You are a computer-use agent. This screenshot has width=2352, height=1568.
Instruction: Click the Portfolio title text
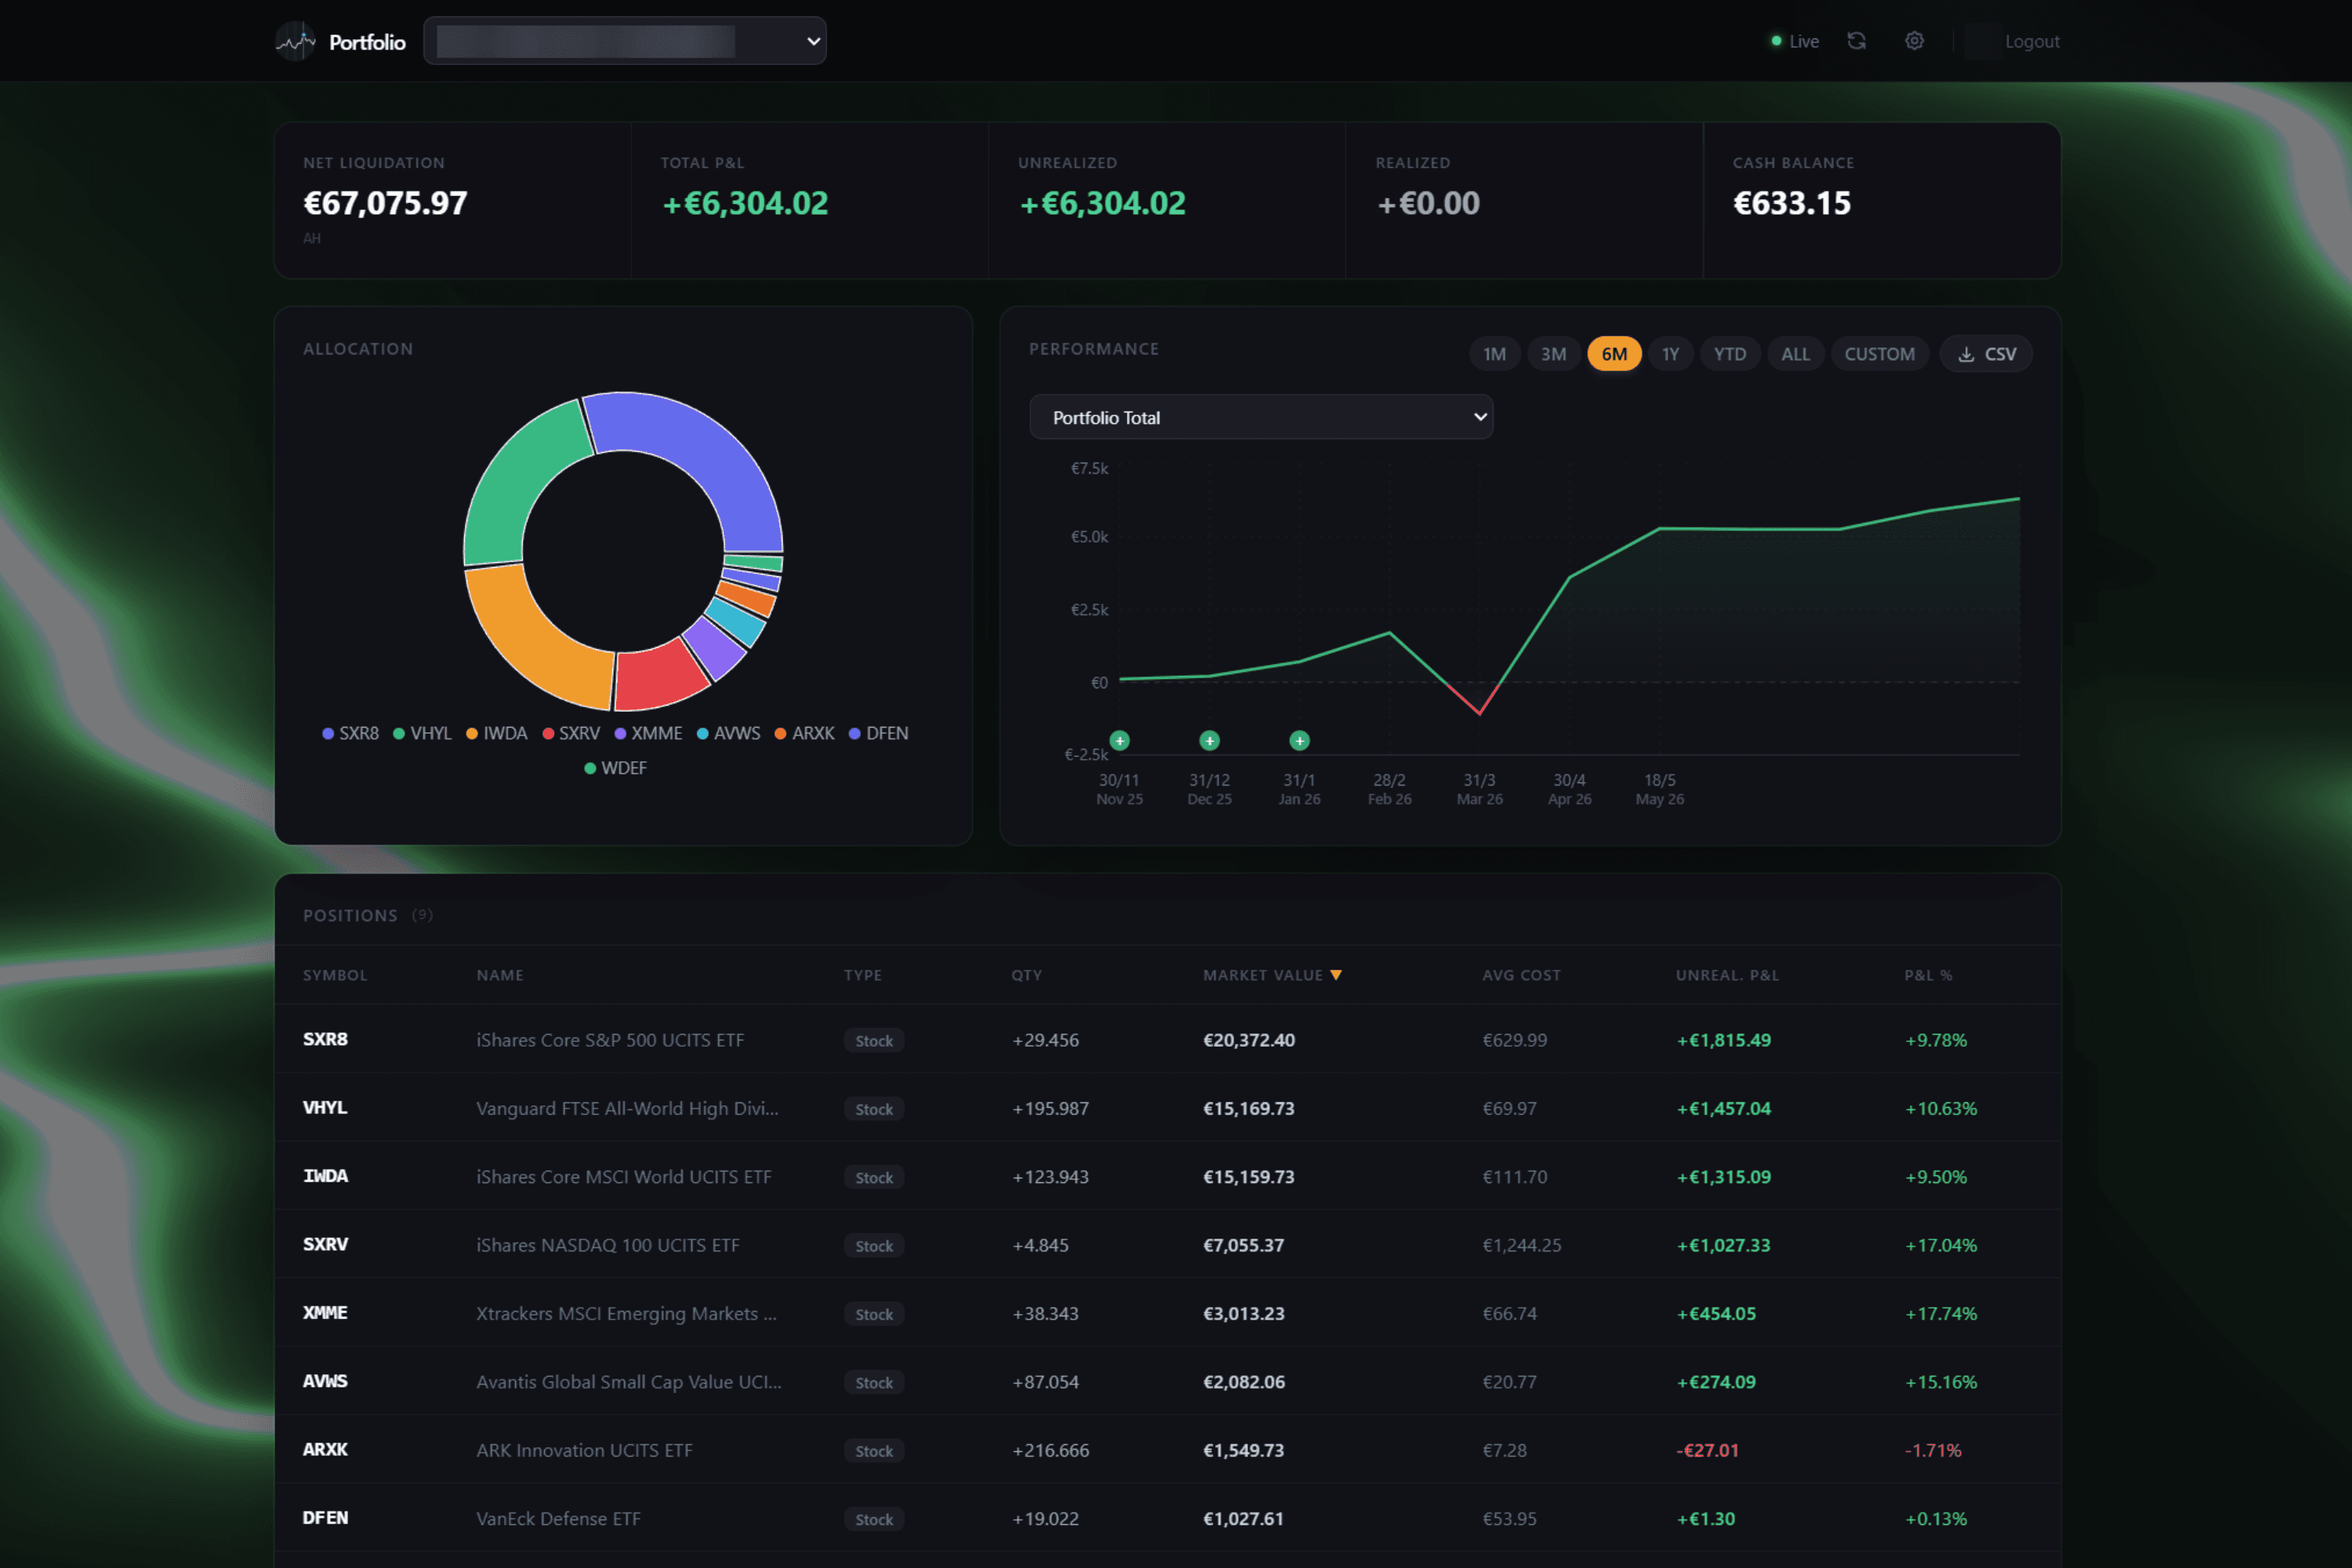(367, 42)
